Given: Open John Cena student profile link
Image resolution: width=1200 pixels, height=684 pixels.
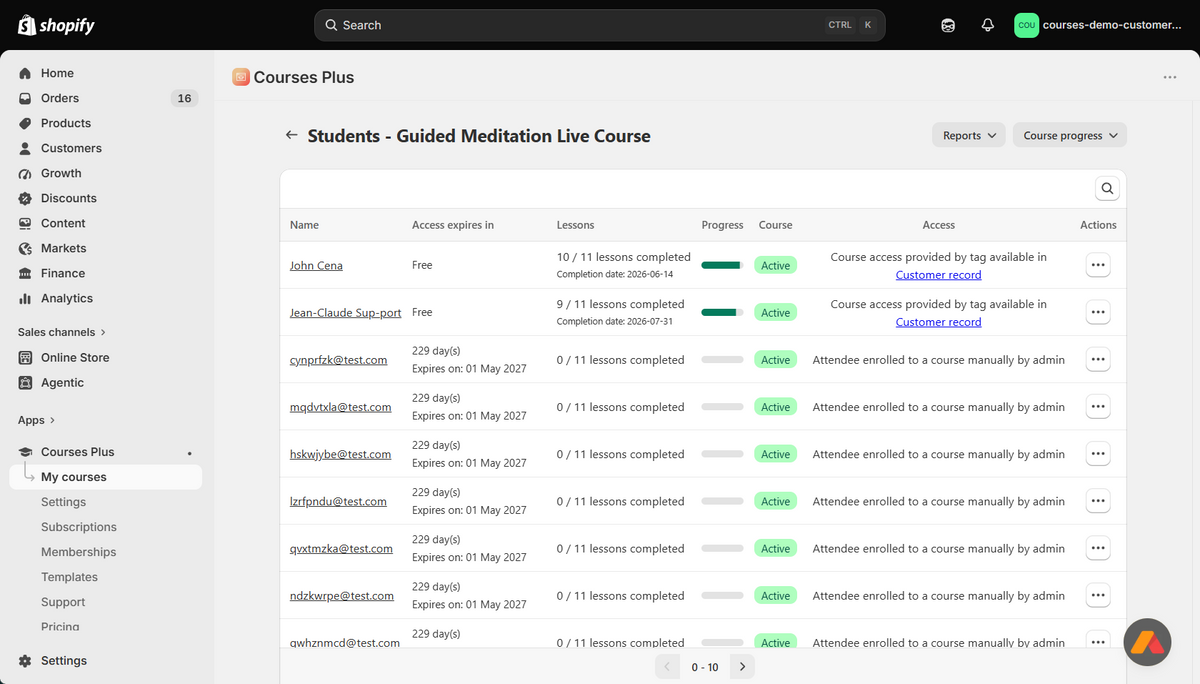Looking at the screenshot, I should (x=316, y=265).
